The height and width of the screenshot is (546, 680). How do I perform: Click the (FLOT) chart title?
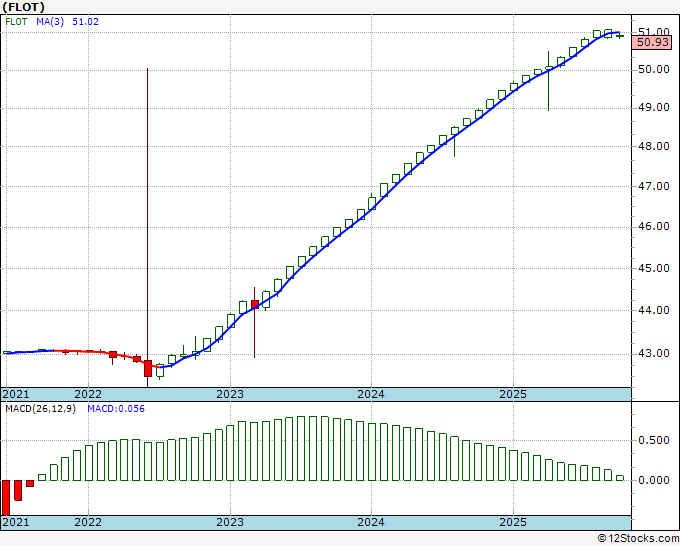[x=24, y=7]
